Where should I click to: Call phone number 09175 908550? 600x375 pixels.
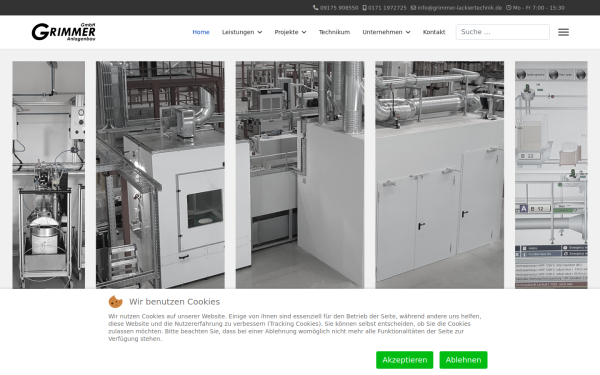339,8
